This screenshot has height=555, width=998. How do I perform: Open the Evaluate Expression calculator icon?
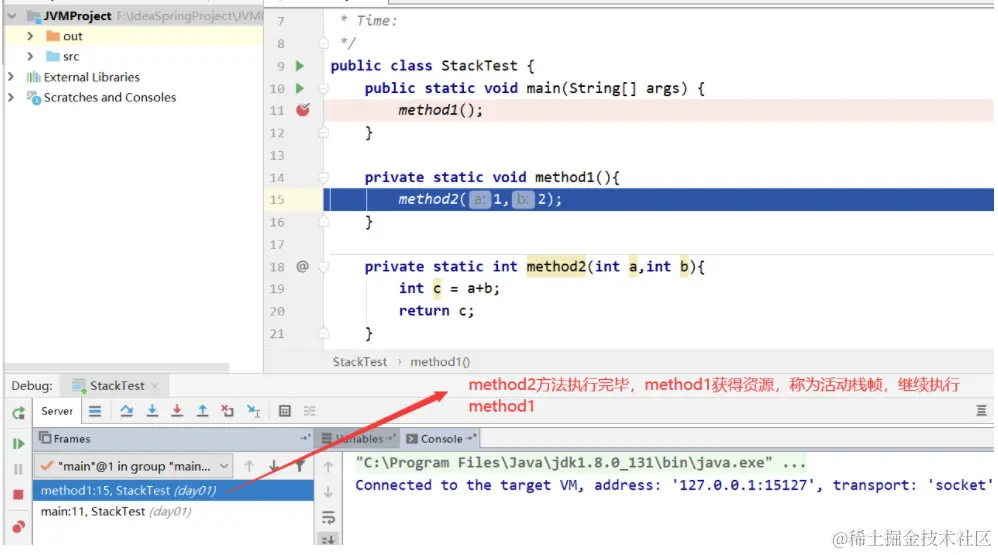click(x=285, y=411)
